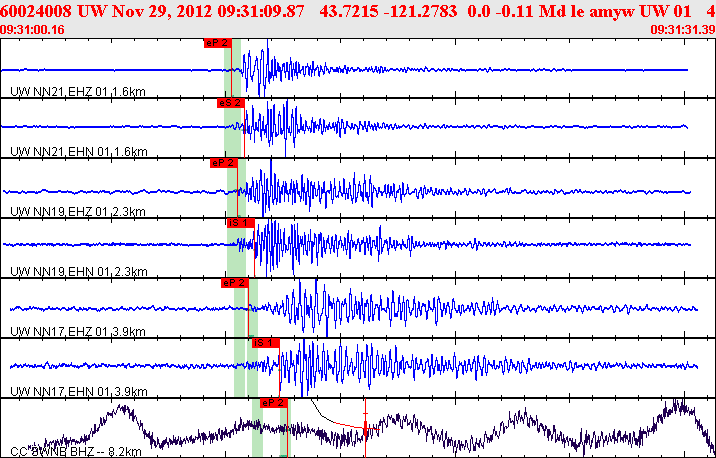Select the iS 1 pick flag on NN19 EHN
Image resolution: width=716 pixels, height=458 pixels.
241,223
